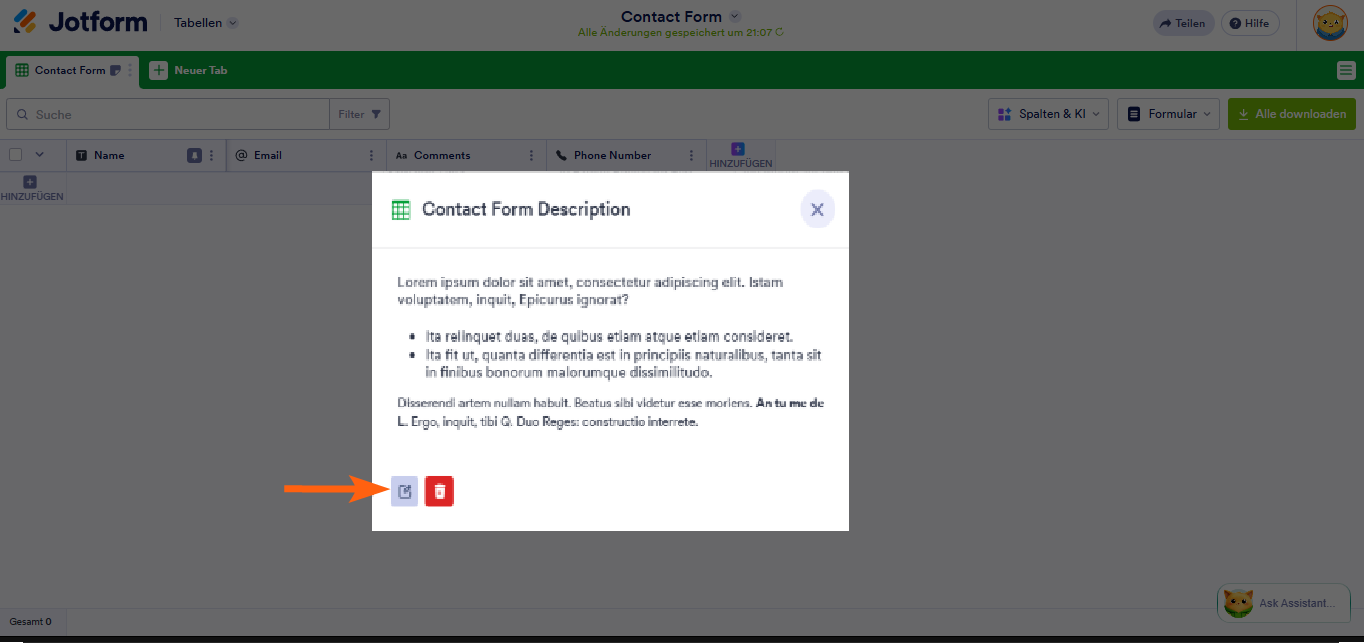Image resolution: width=1364 pixels, height=643 pixels.
Task: Close the Contact Form Description dialog
Action: point(817,209)
